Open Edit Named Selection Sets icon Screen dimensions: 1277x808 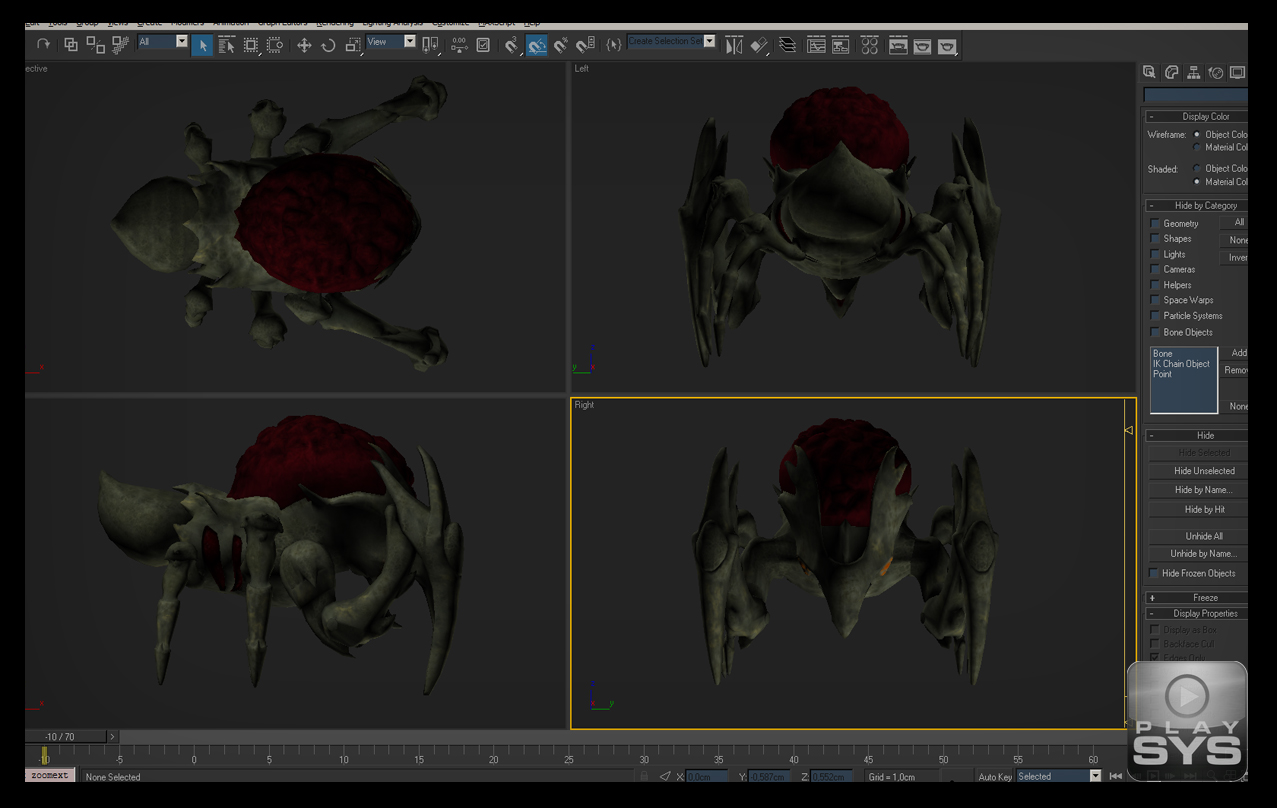pyautogui.click(x=613, y=45)
